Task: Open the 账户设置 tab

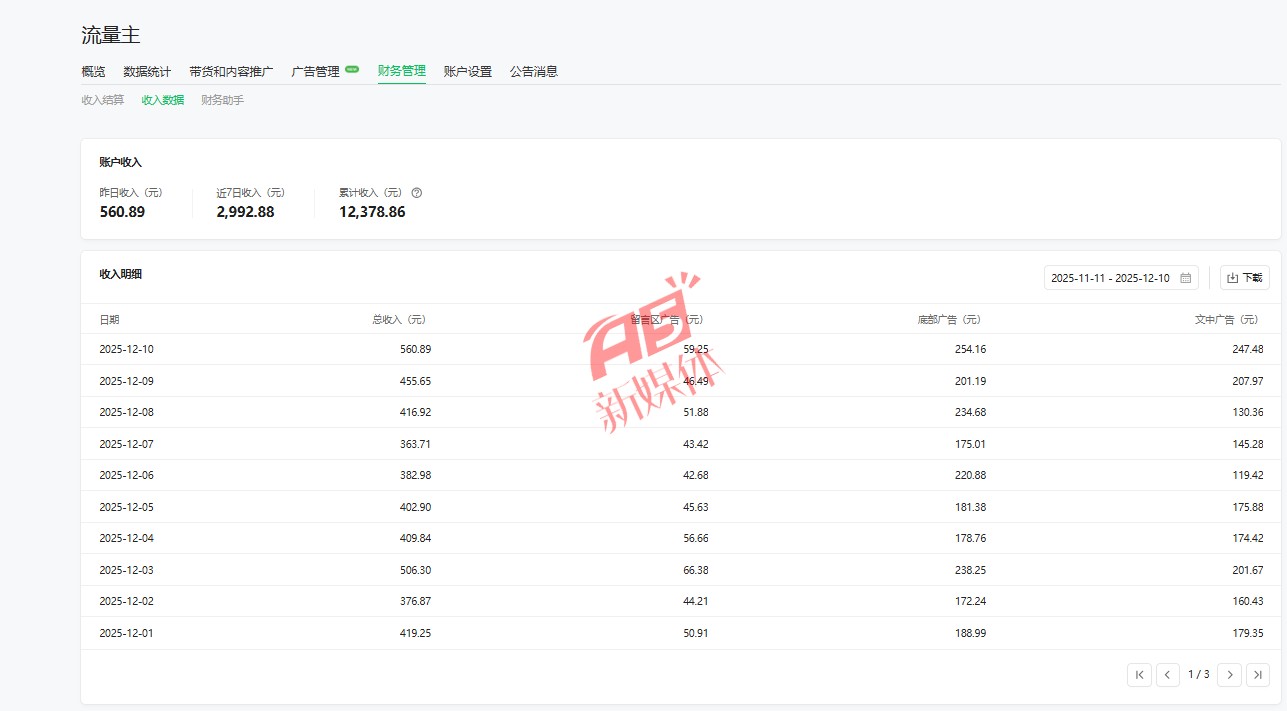Action: [x=467, y=72]
